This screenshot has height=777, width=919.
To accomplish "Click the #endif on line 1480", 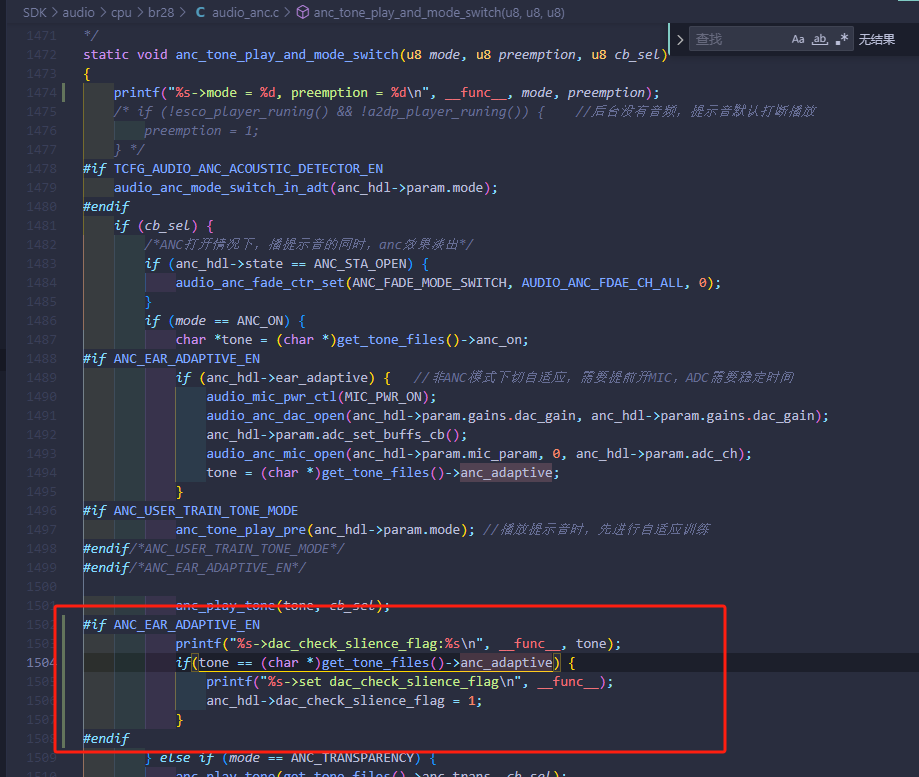I will (x=106, y=207).
